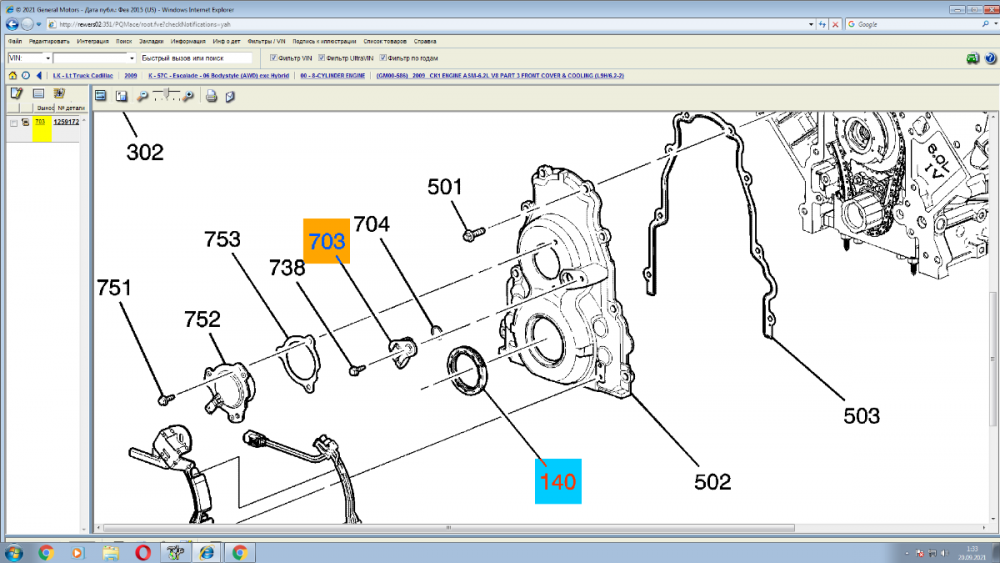Click the notepad edit icon in left panel
Screen dimensions: 1000x563
[x=16, y=94]
